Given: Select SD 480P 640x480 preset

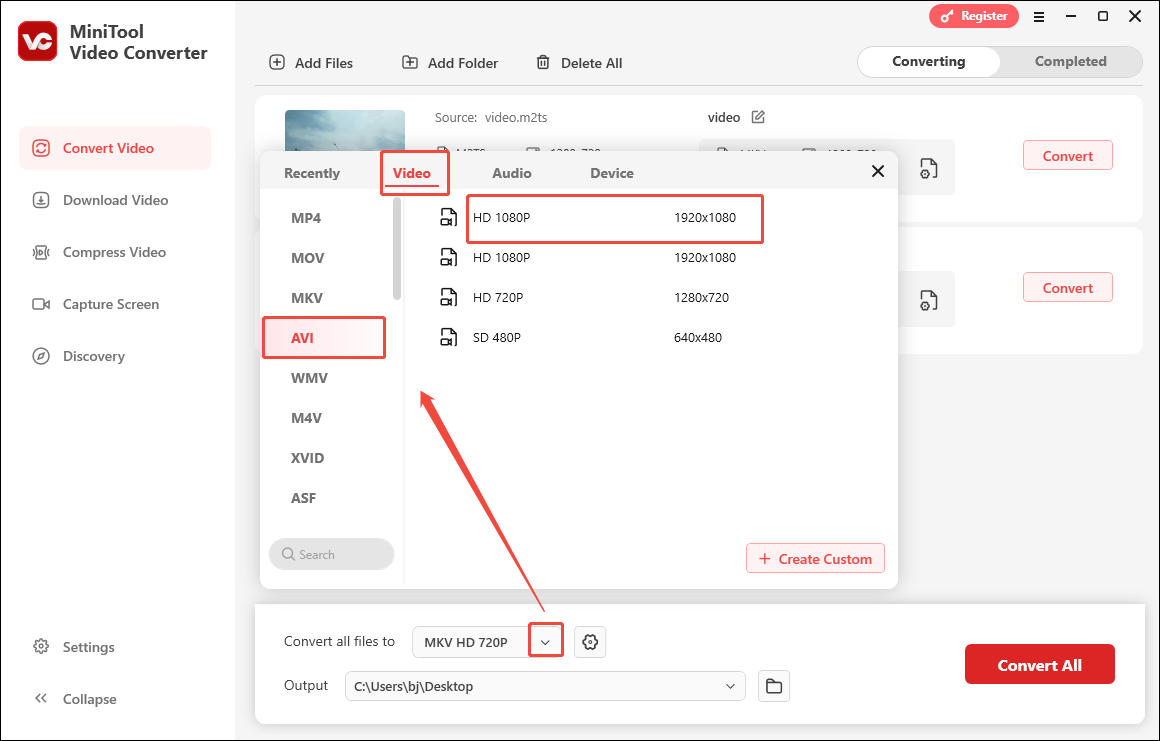Looking at the screenshot, I should pyautogui.click(x=599, y=337).
